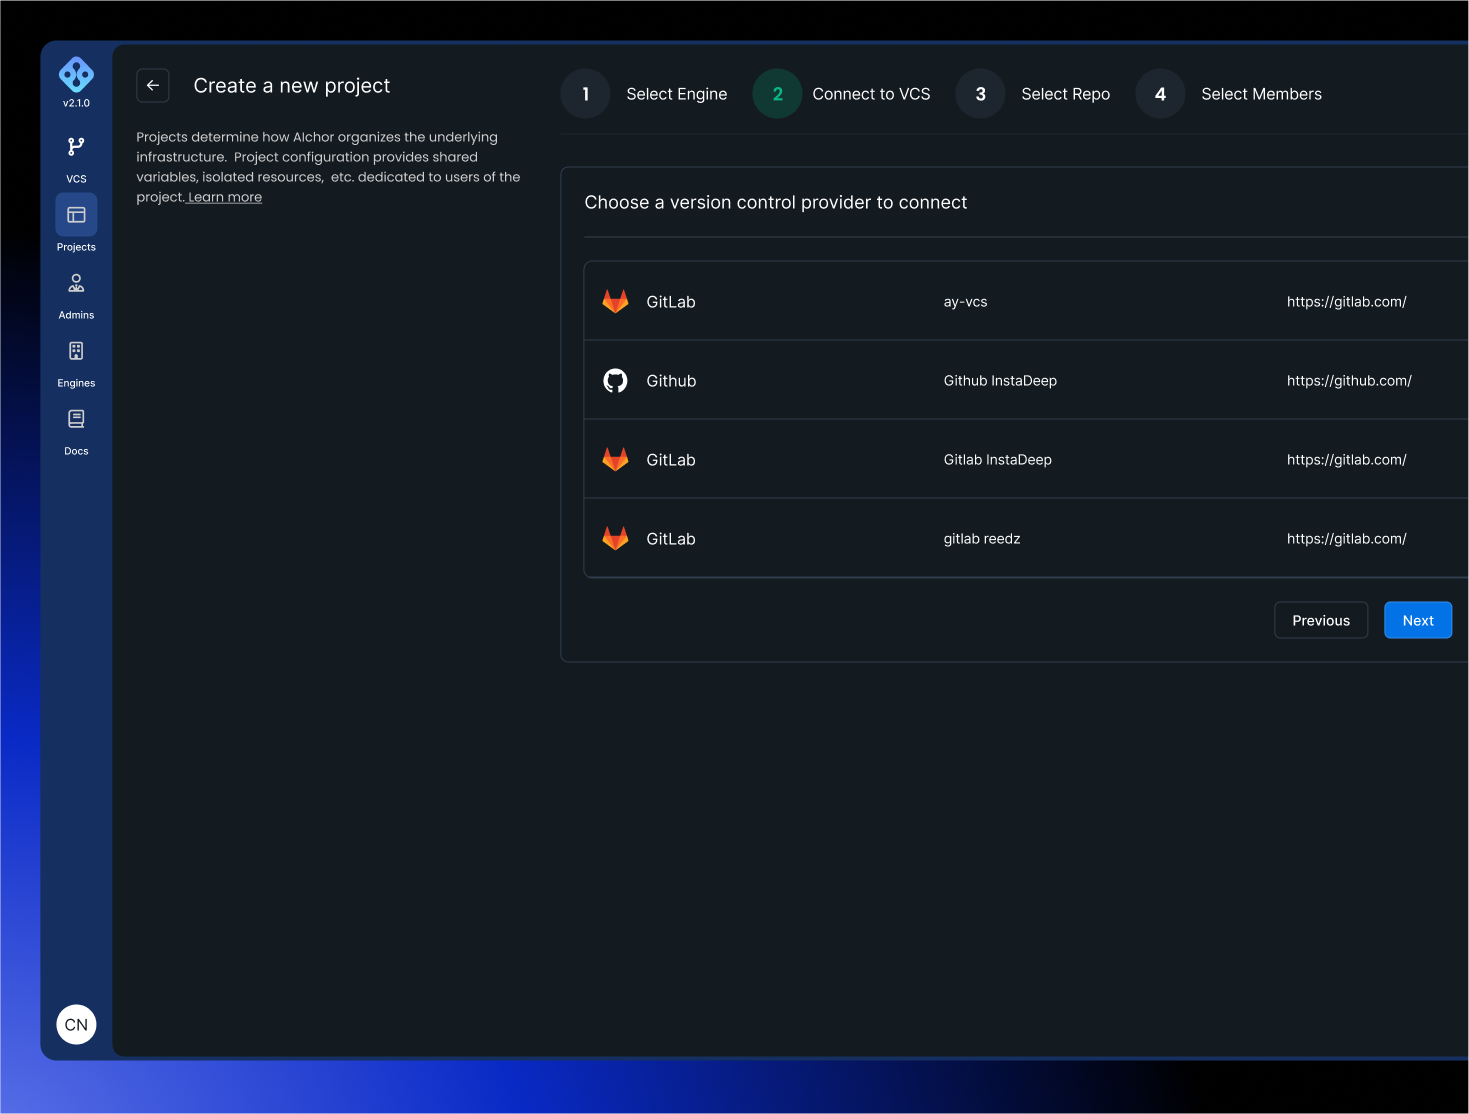Click the Choose a version control provider heading
The width and height of the screenshot is (1469, 1114).
pos(776,202)
